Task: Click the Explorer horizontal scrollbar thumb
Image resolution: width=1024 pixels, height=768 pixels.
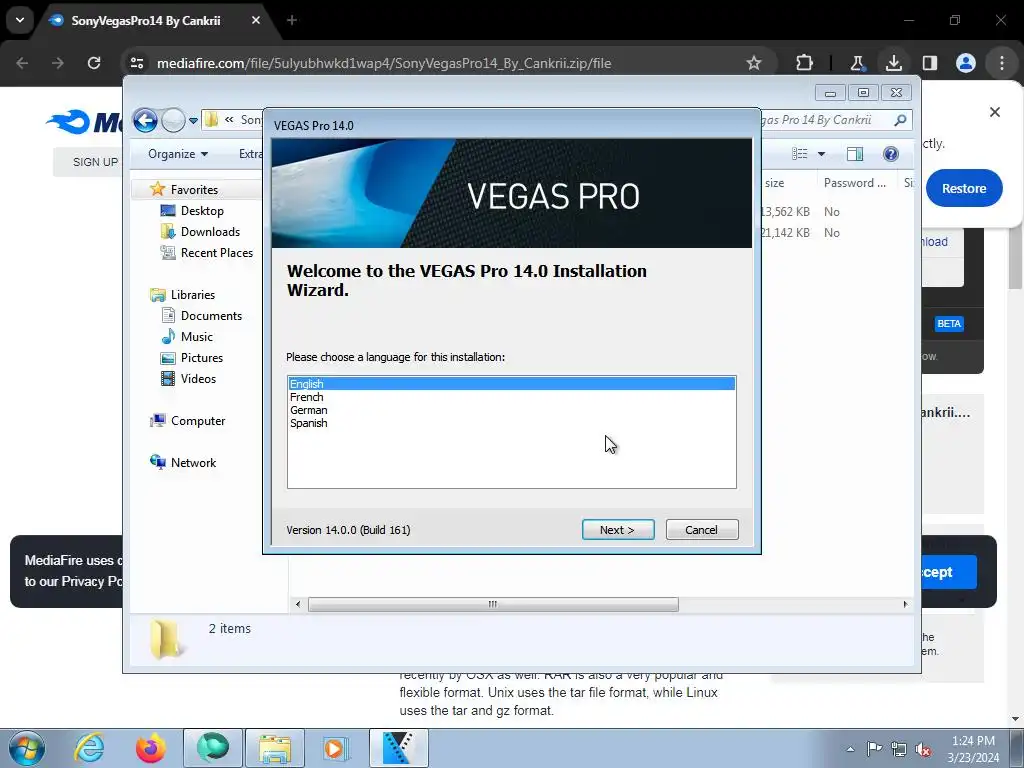Action: point(493,605)
